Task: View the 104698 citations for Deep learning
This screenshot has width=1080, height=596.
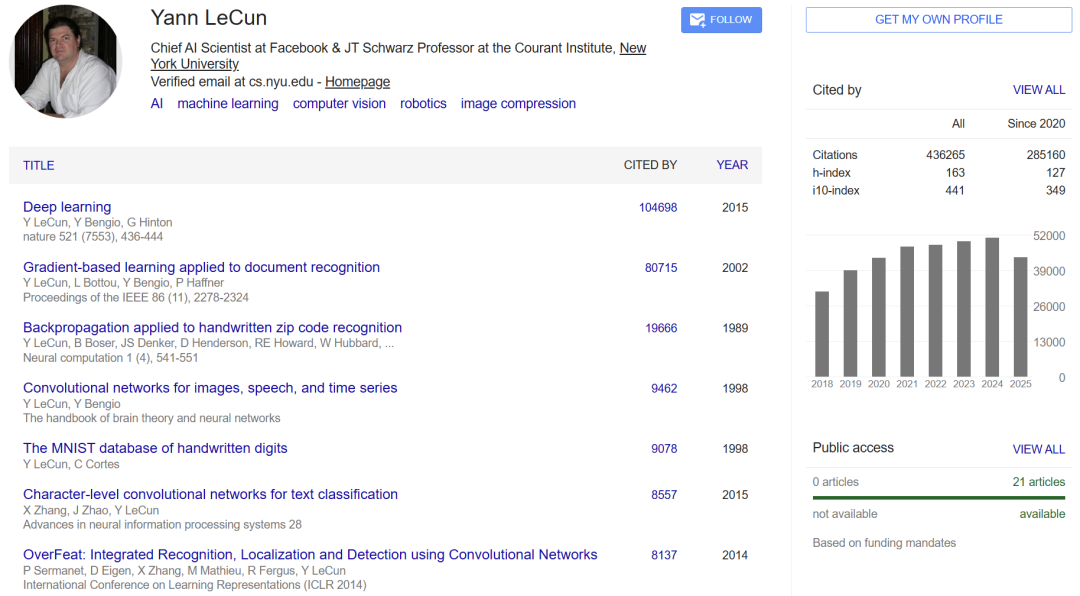Action: click(658, 208)
